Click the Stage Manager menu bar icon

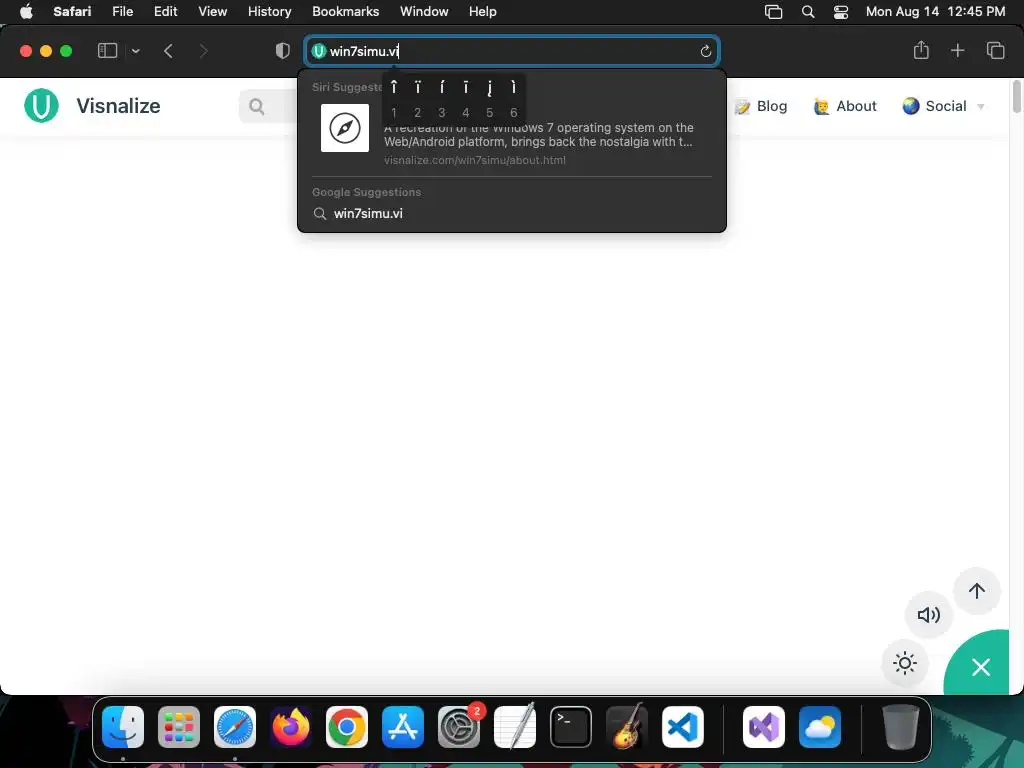tap(773, 12)
